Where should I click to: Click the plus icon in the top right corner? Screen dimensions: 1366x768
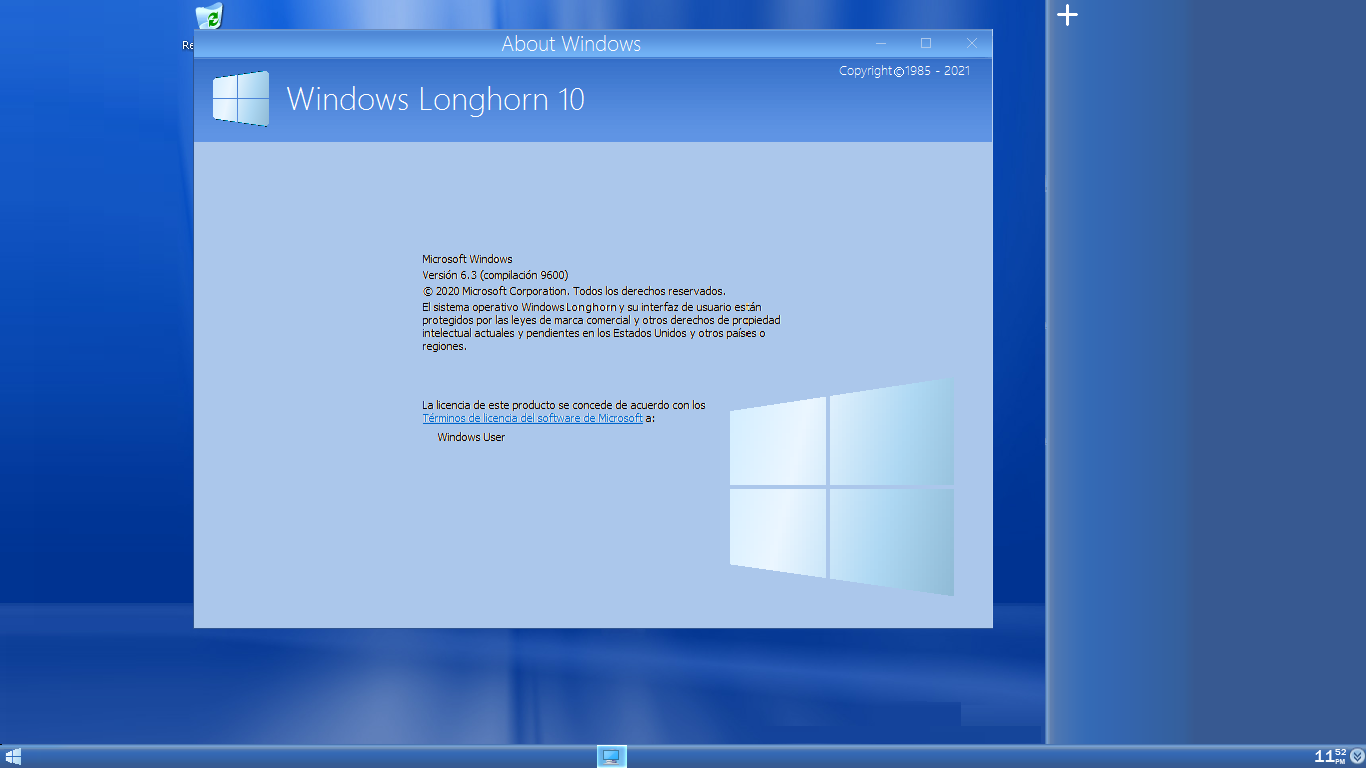[1066, 14]
